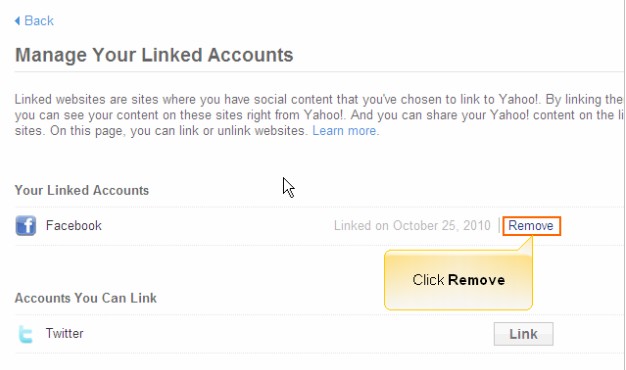Click the Your Linked Accounts section heading
626x370 pixels.
pos(82,190)
